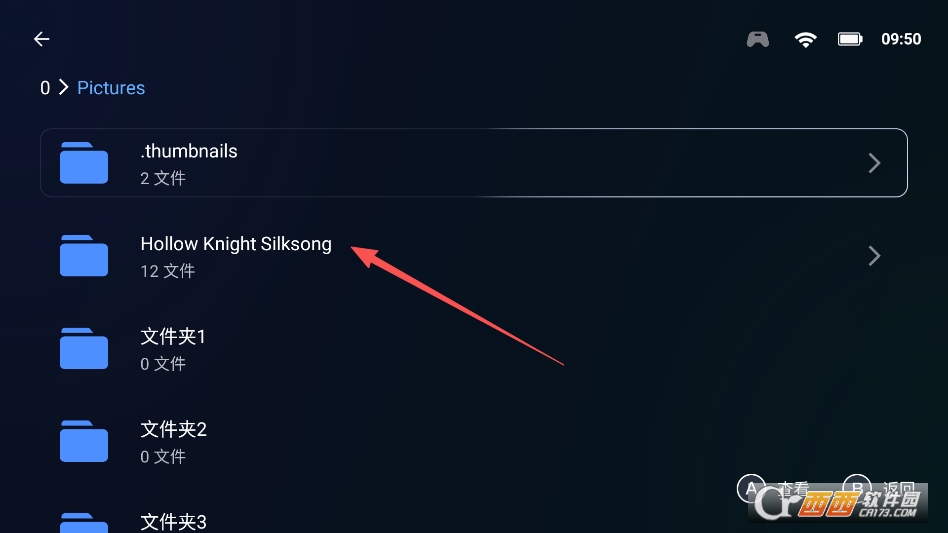This screenshot has width=948, height=533.
Task: Click the .thumbnails folder icon
Action: click(84, 163)
